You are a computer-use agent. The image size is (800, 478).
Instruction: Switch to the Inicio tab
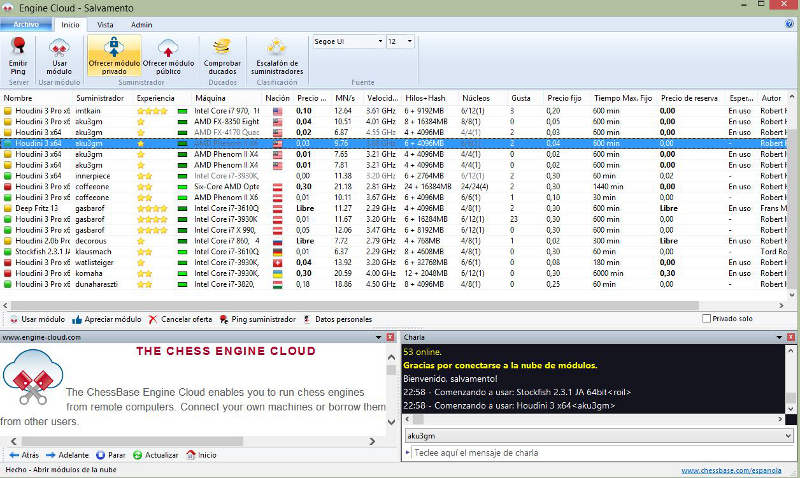70,24
